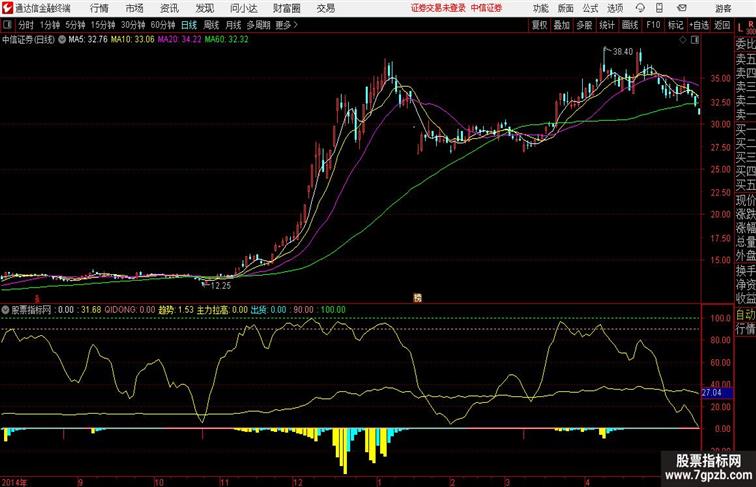Click the 趋势: 1.53 indicator value
The image size is (756, 487).
coord(176,310)
